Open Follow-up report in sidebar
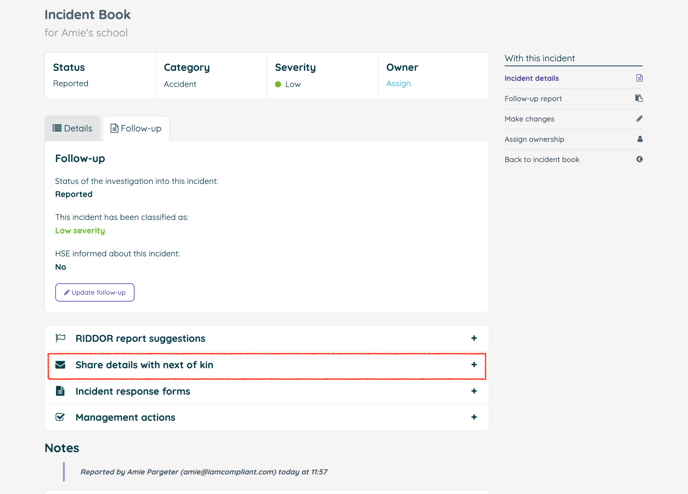Viewport: 688px width, 494px height. coord(533,99)
